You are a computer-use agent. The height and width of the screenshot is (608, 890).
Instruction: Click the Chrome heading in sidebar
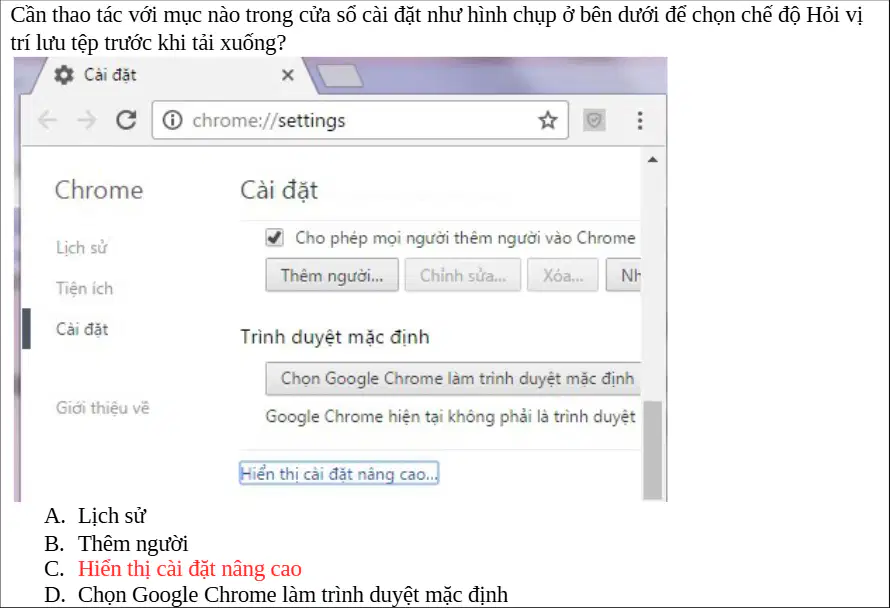[x=99, y=190]
